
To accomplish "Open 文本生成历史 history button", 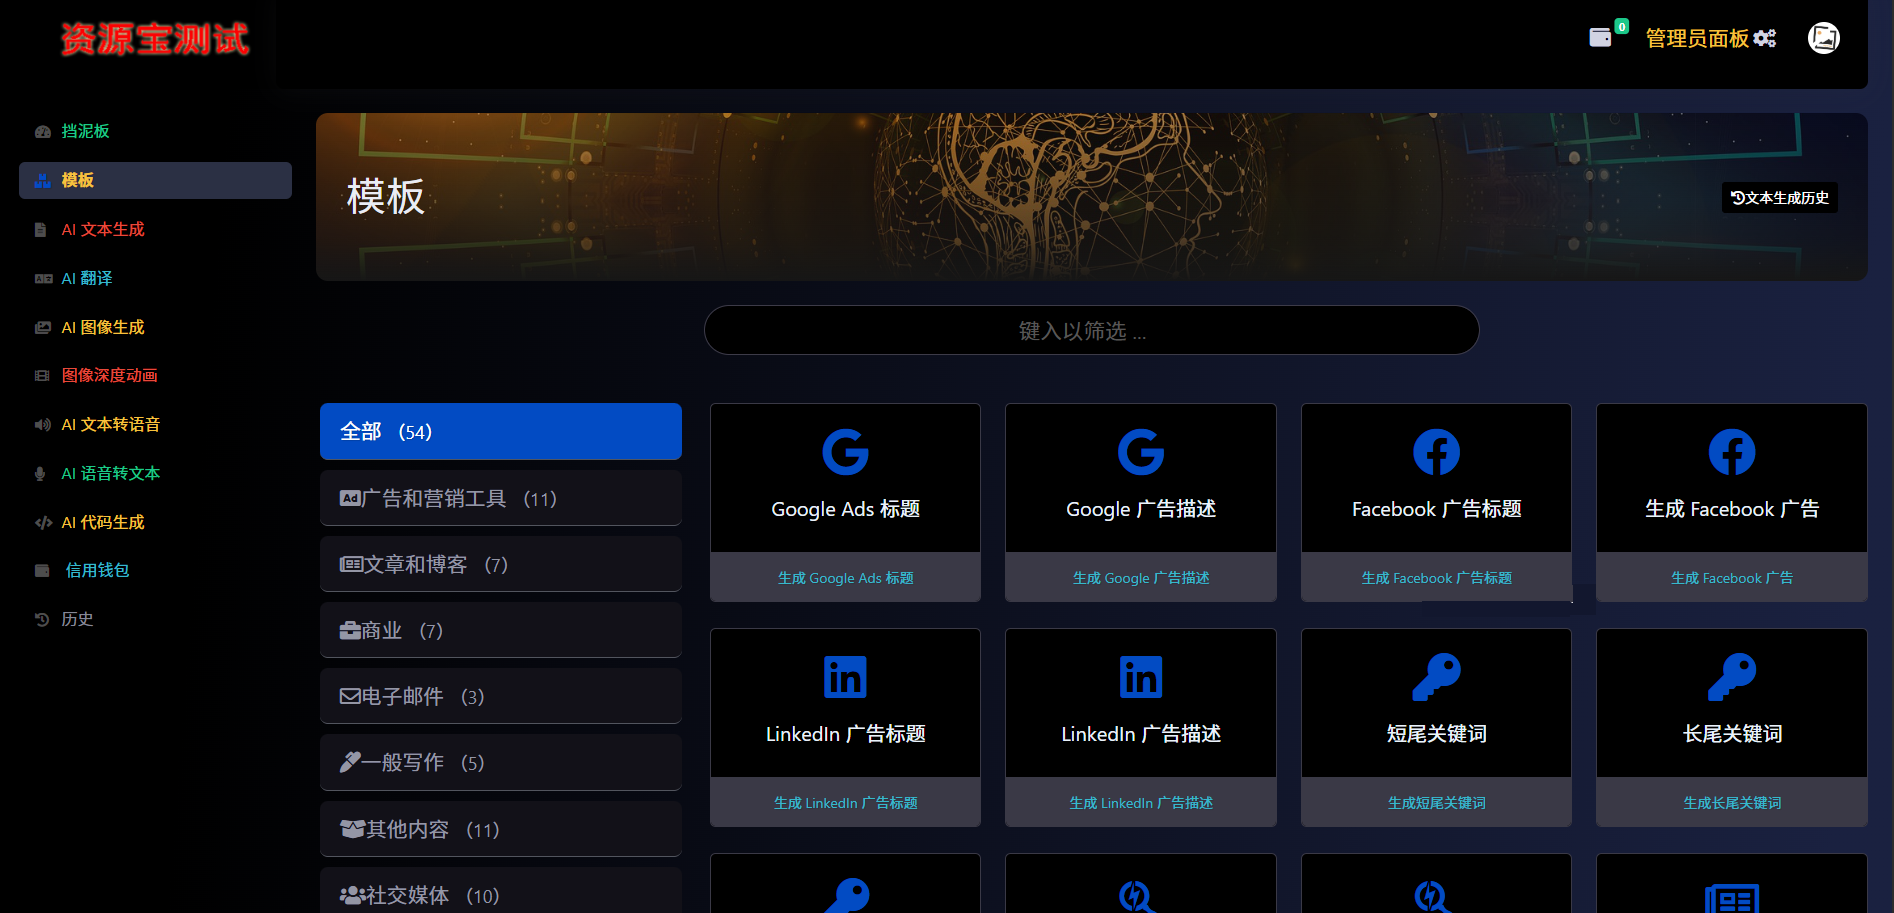I will pos(1780,198).
